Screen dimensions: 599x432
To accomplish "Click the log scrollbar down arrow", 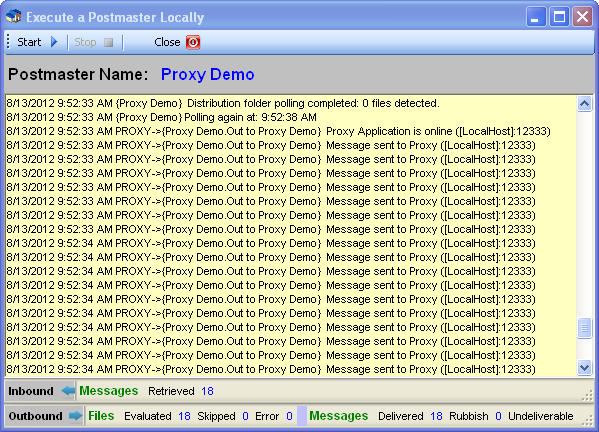I will pyautogui.click(x=584, y=368).
